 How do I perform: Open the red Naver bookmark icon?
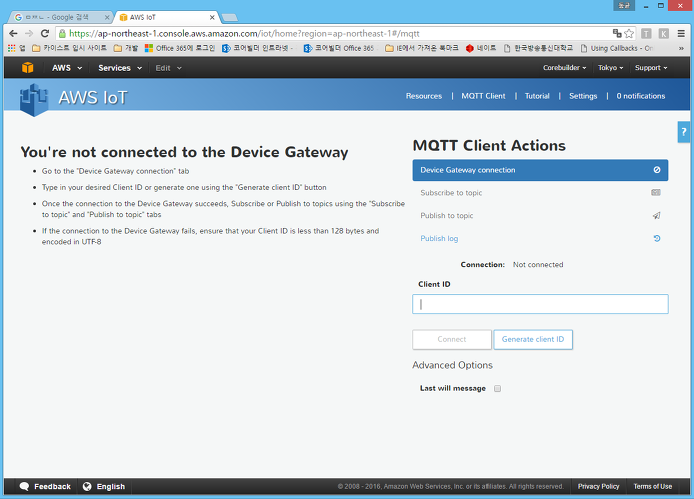click(470, 48)
